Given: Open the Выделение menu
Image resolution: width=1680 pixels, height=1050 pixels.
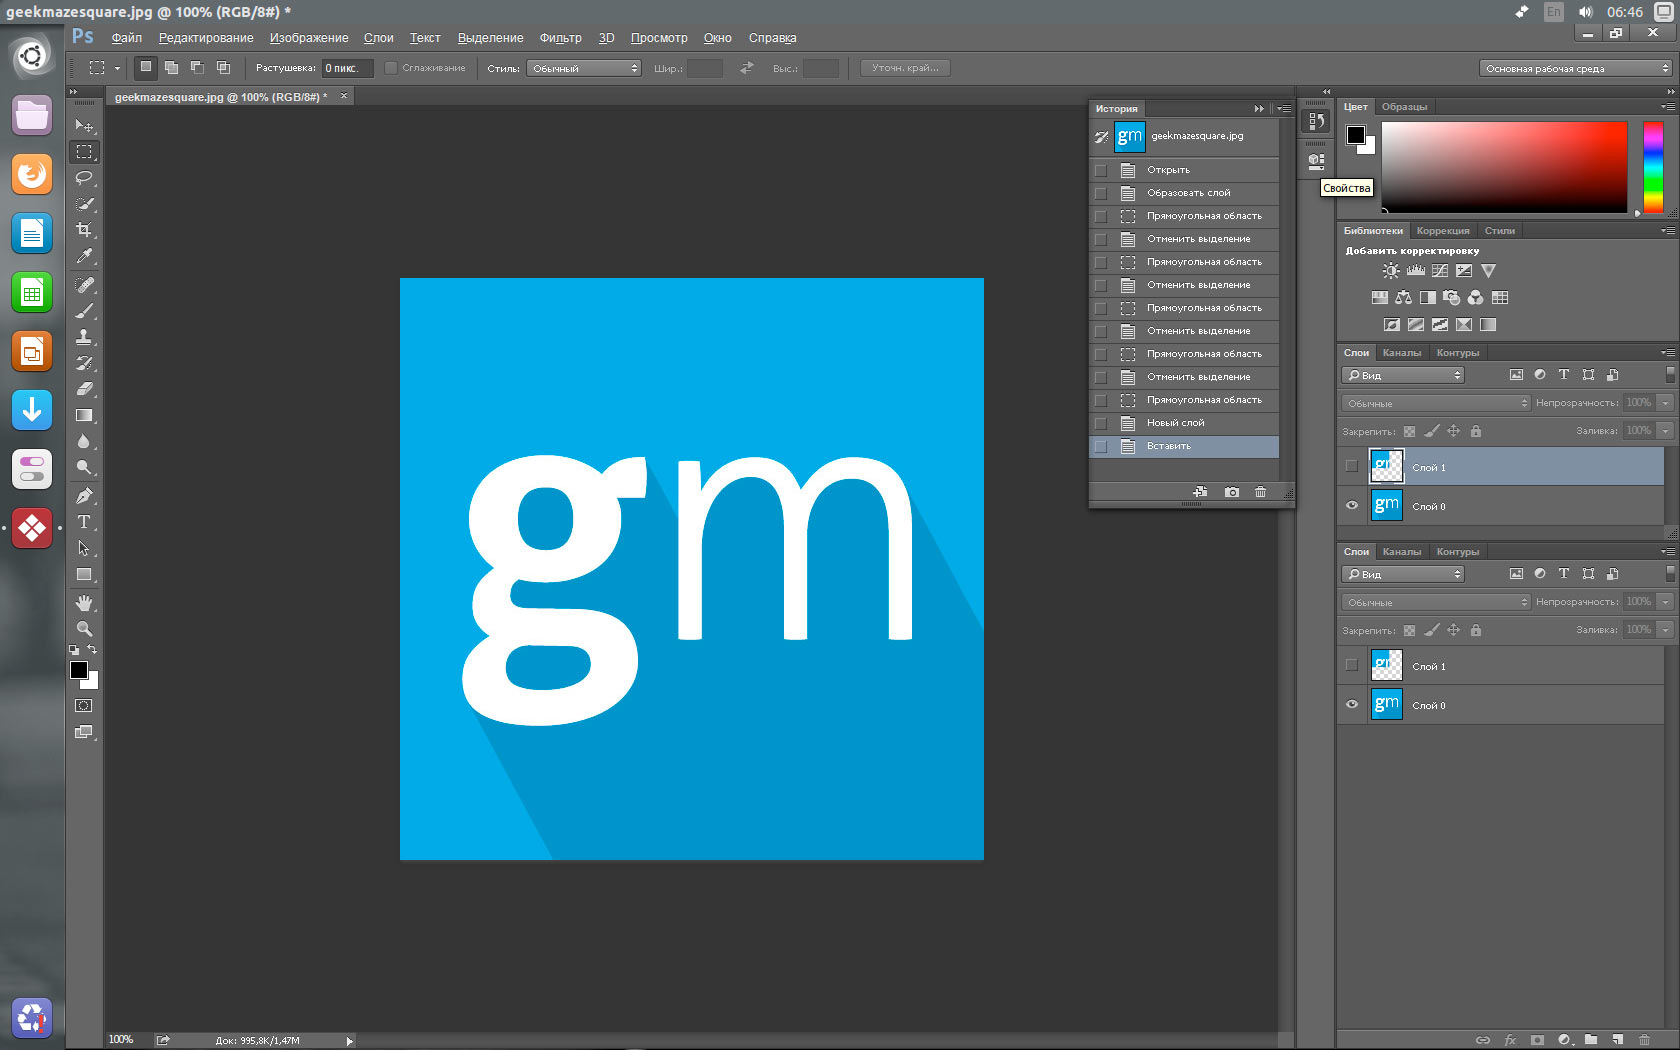Looking at the screenshot, I should pyautogui.click(x=490, y=38).
